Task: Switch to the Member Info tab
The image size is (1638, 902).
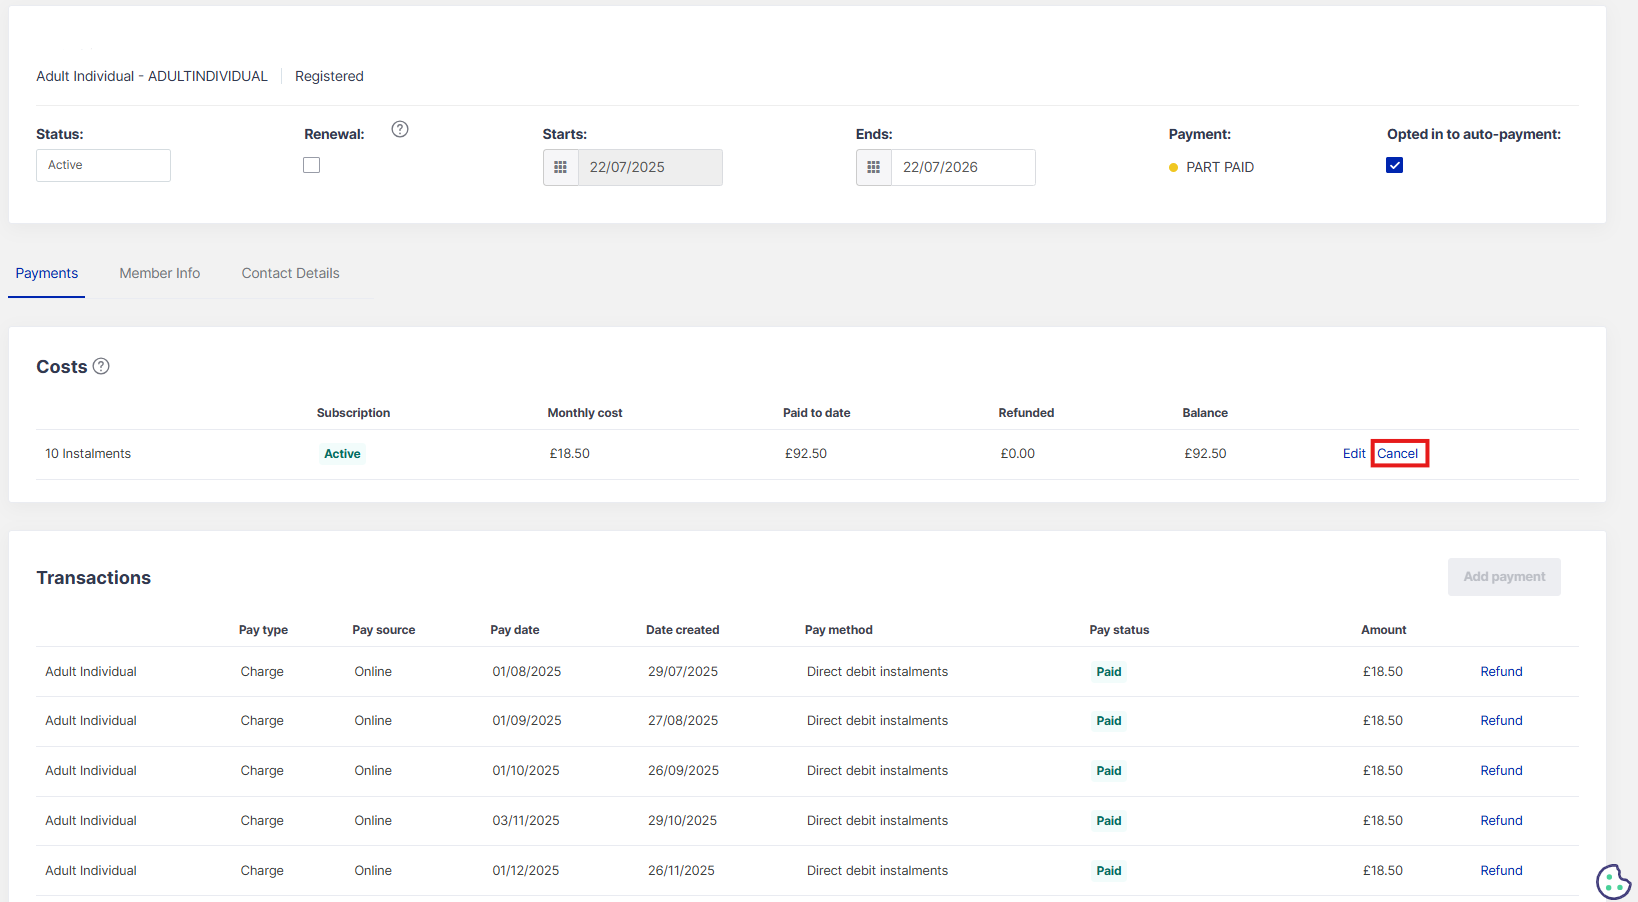Action: (x=160, y=273)
